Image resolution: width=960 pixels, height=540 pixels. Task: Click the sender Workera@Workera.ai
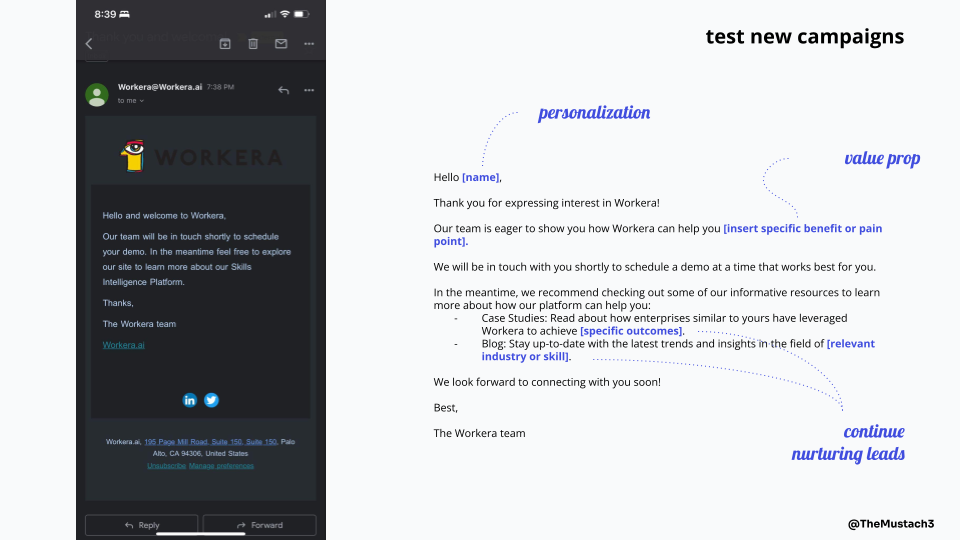pyautogui.click(x=160, y=87)
